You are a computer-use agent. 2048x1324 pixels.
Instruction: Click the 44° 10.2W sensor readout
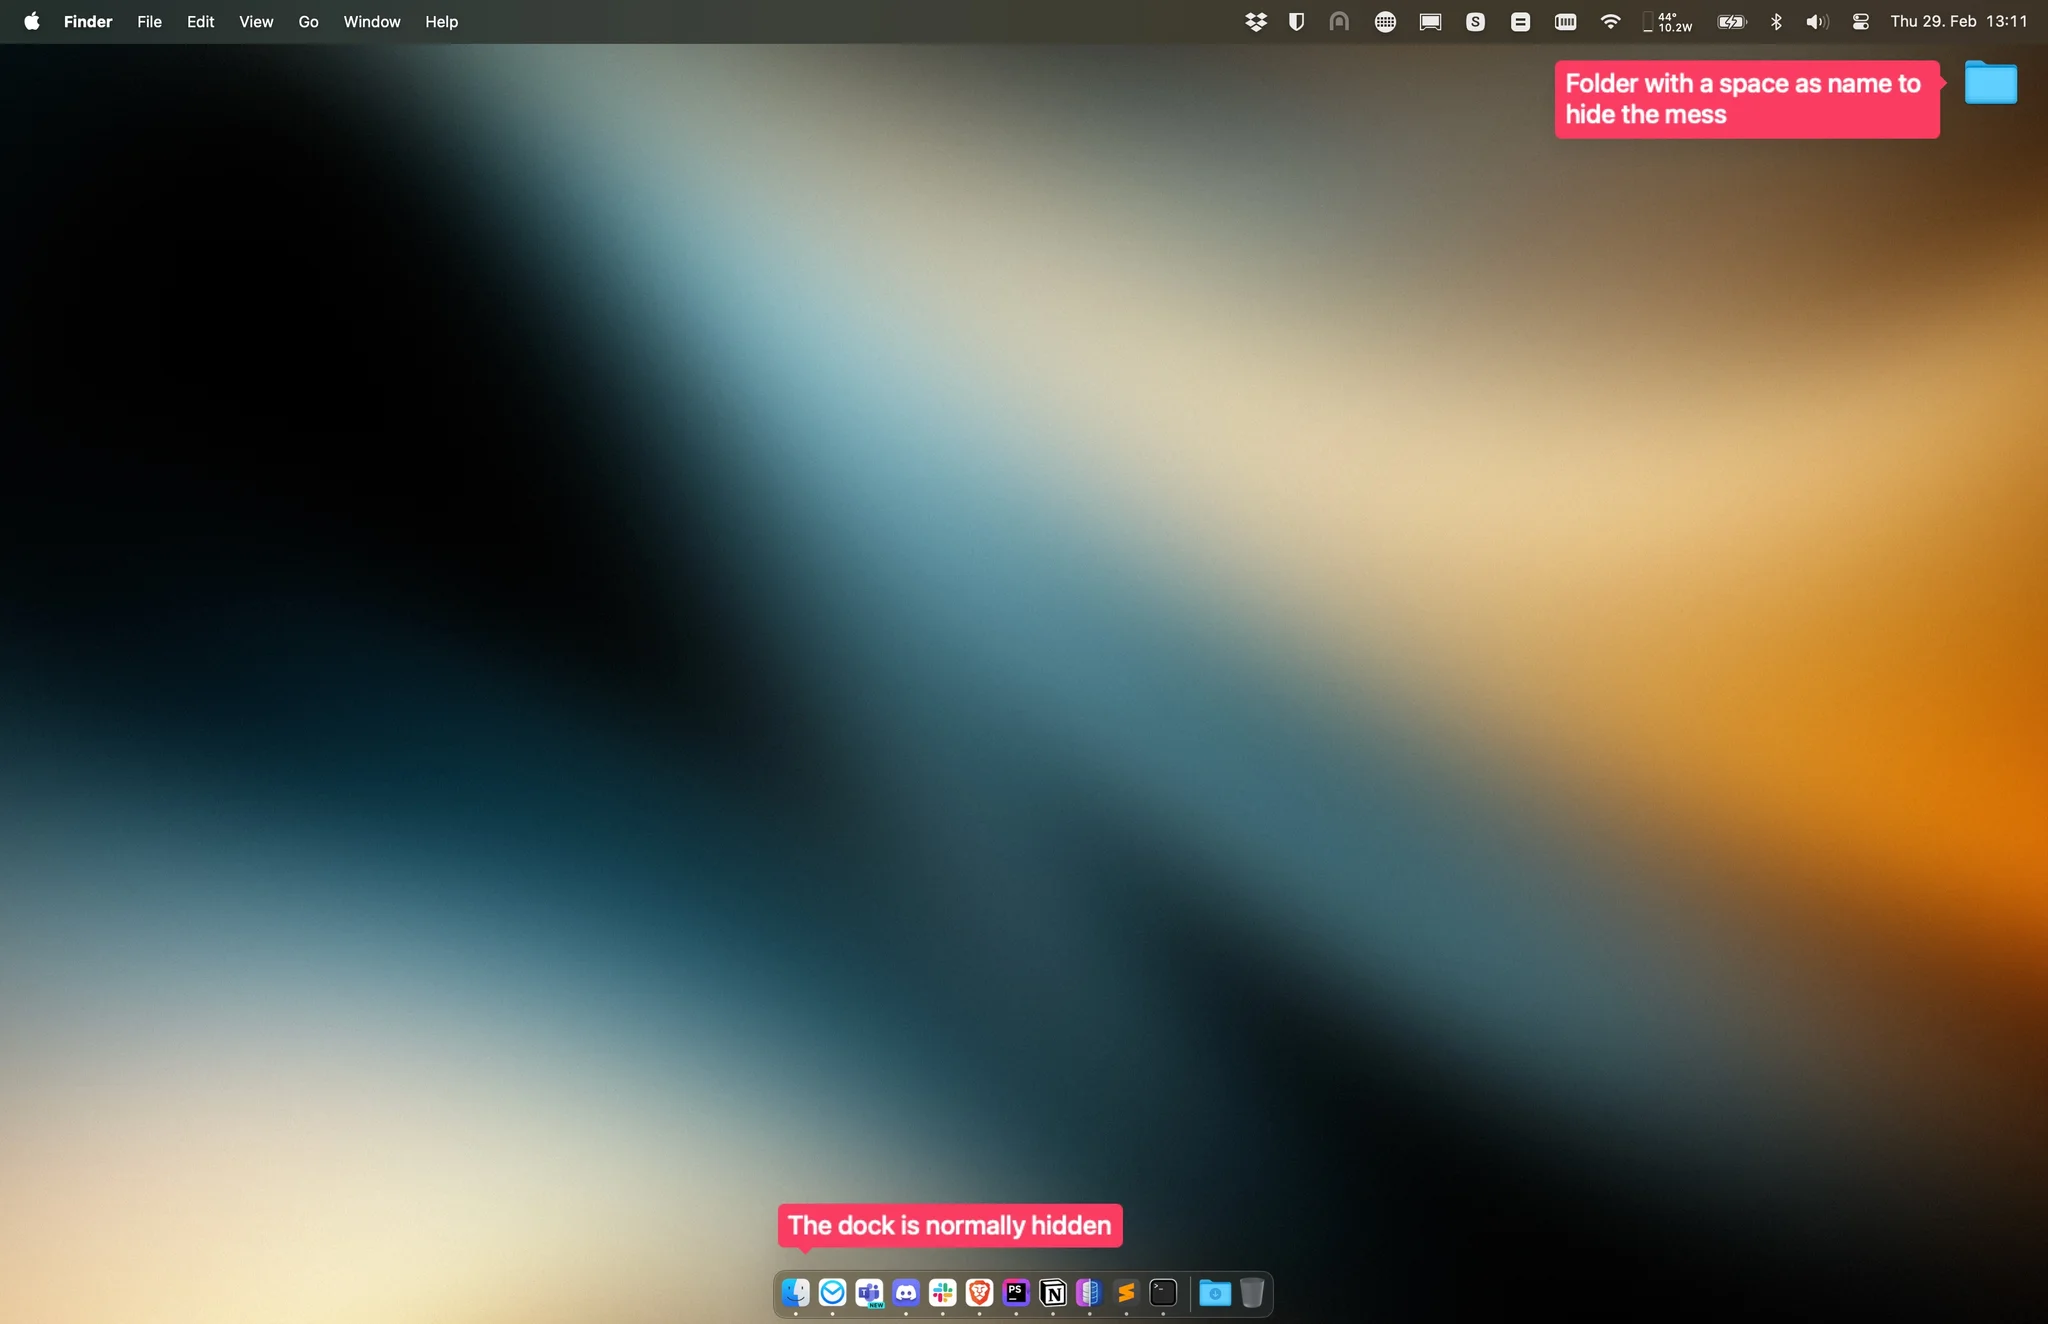tap(1667, 22)
